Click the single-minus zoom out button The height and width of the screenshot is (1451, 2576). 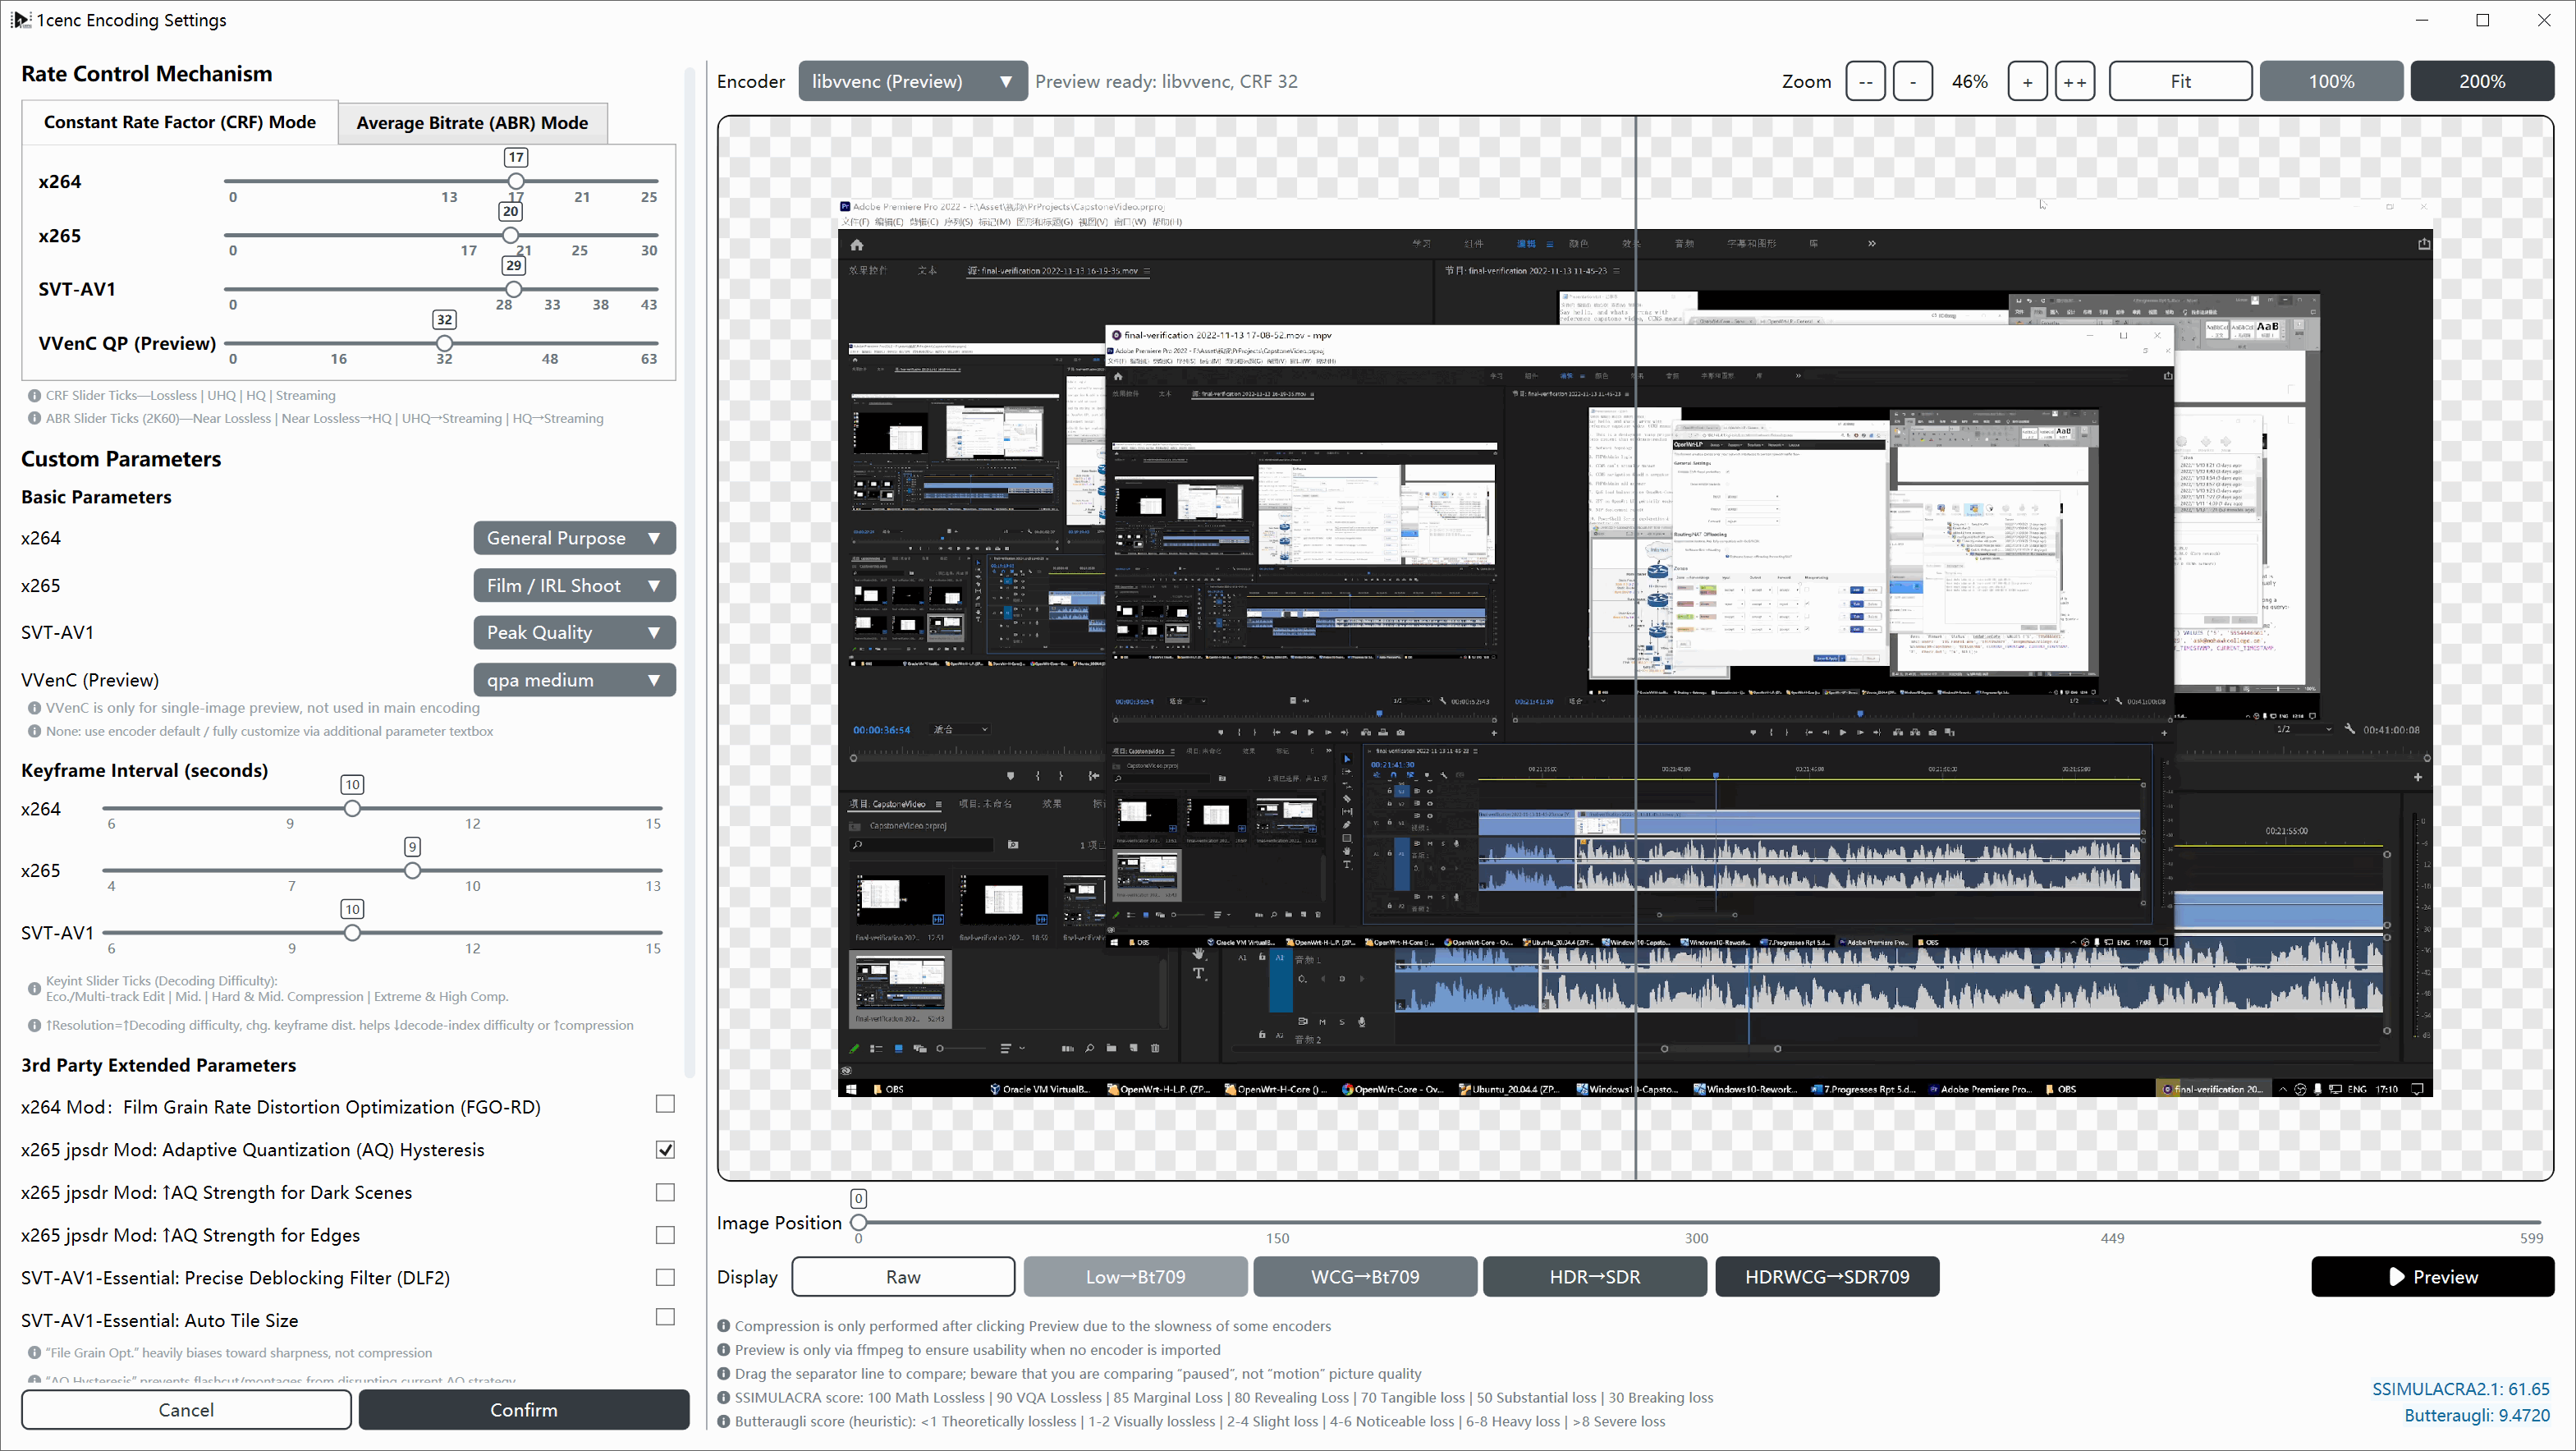[x=1913, y=81]
